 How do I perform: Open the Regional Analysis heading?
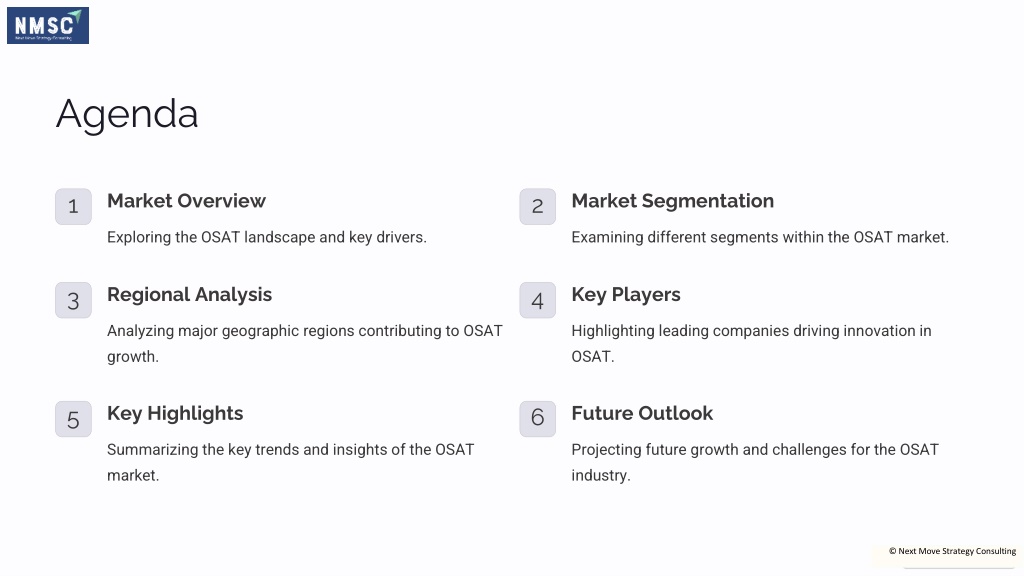pos(189,295)
